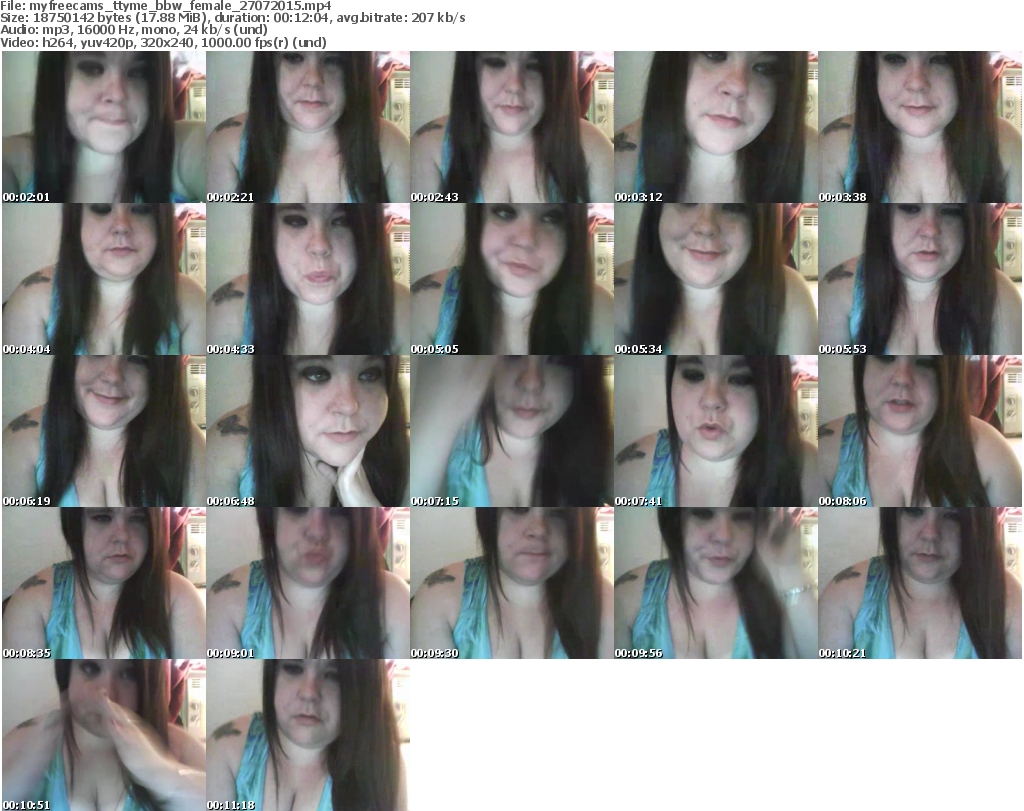
Task: Choose the thumbnail stamped 00:09:01
Action: [x=308, y=583]
